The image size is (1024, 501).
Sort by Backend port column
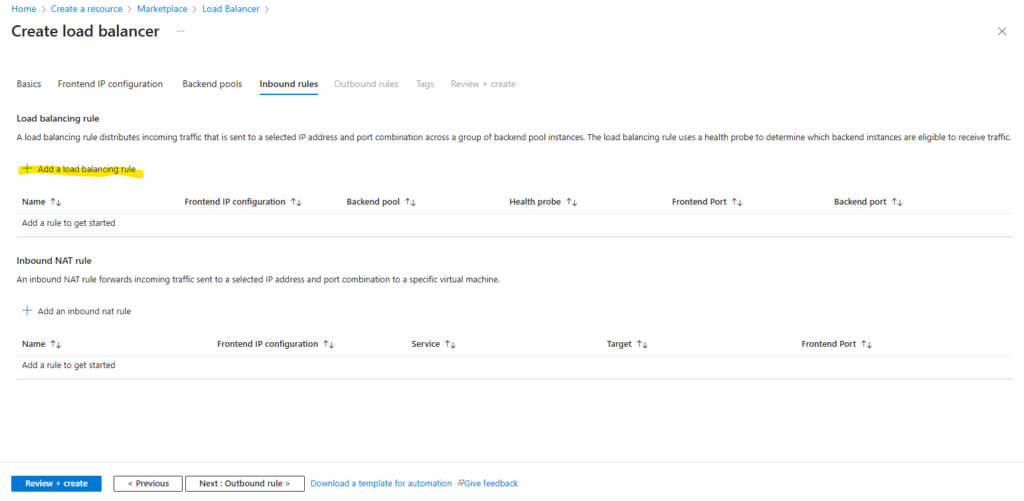[897, 202]
